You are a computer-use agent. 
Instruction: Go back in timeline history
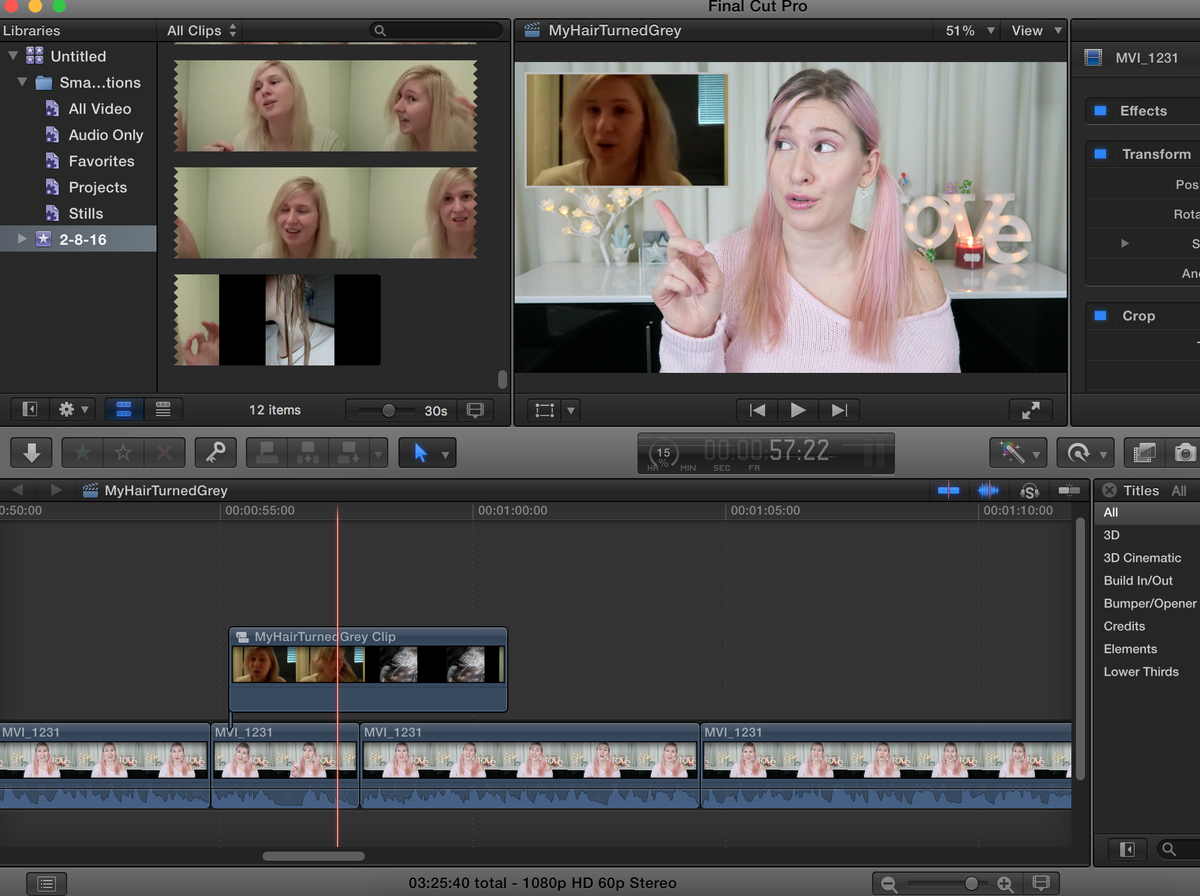pos(17,490)
